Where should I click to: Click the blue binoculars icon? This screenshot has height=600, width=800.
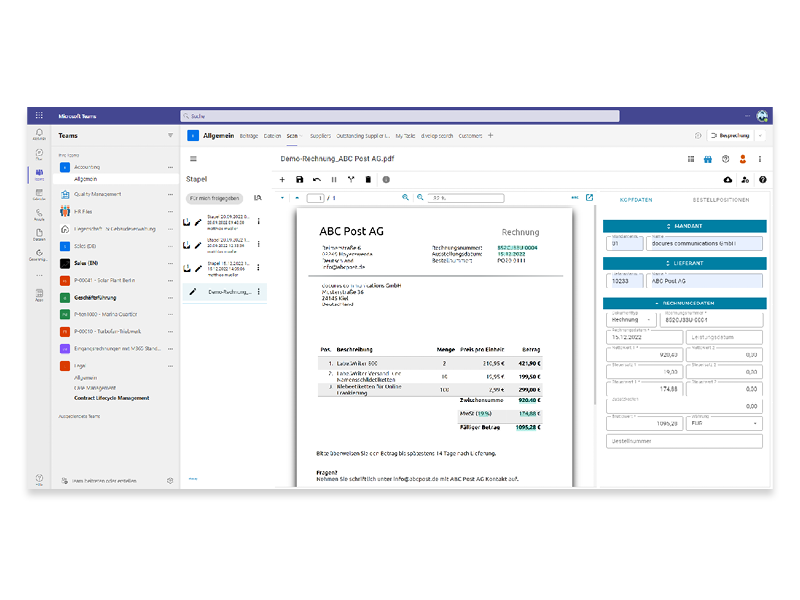[x=708, y=159]
